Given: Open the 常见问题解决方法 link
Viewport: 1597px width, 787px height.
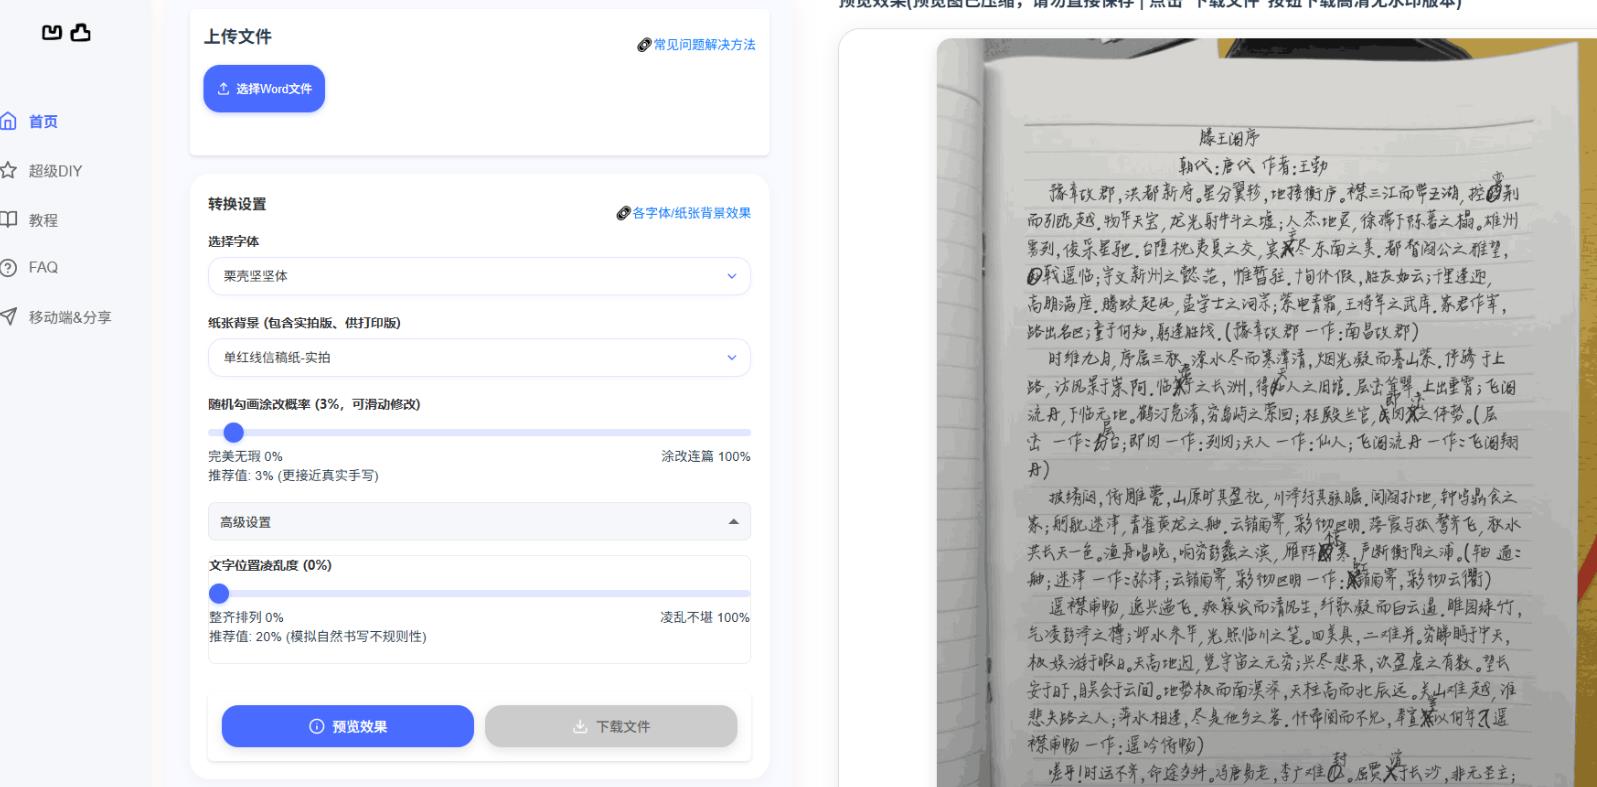Looking at the screenshot, I should pos(704,45).
